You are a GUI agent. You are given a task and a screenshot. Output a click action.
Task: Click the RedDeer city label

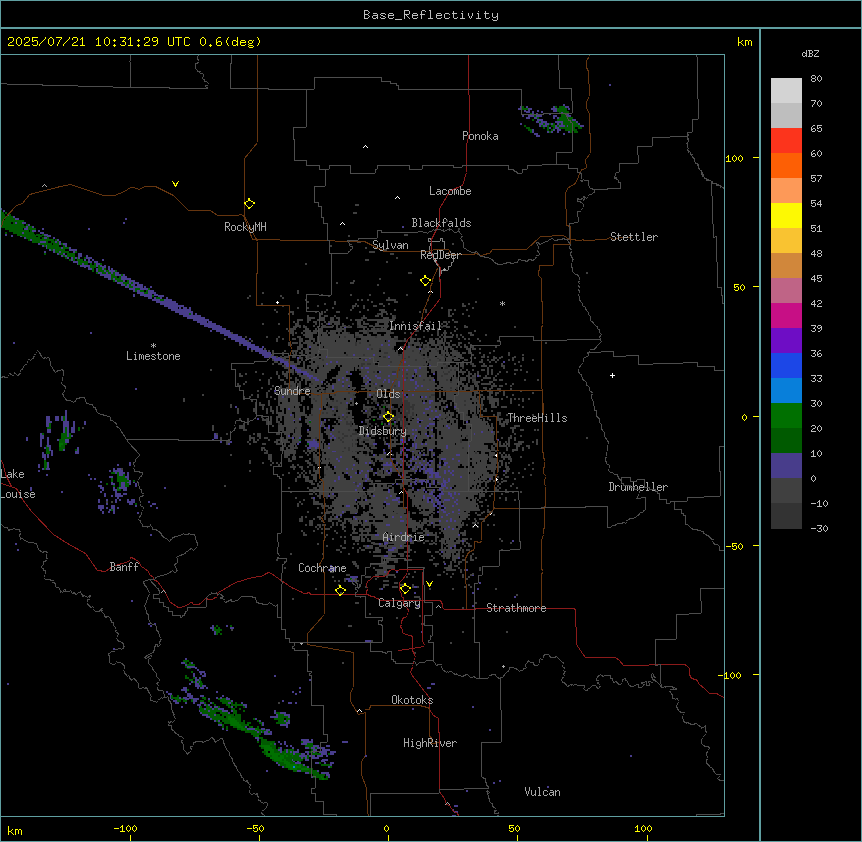(440, 255)
